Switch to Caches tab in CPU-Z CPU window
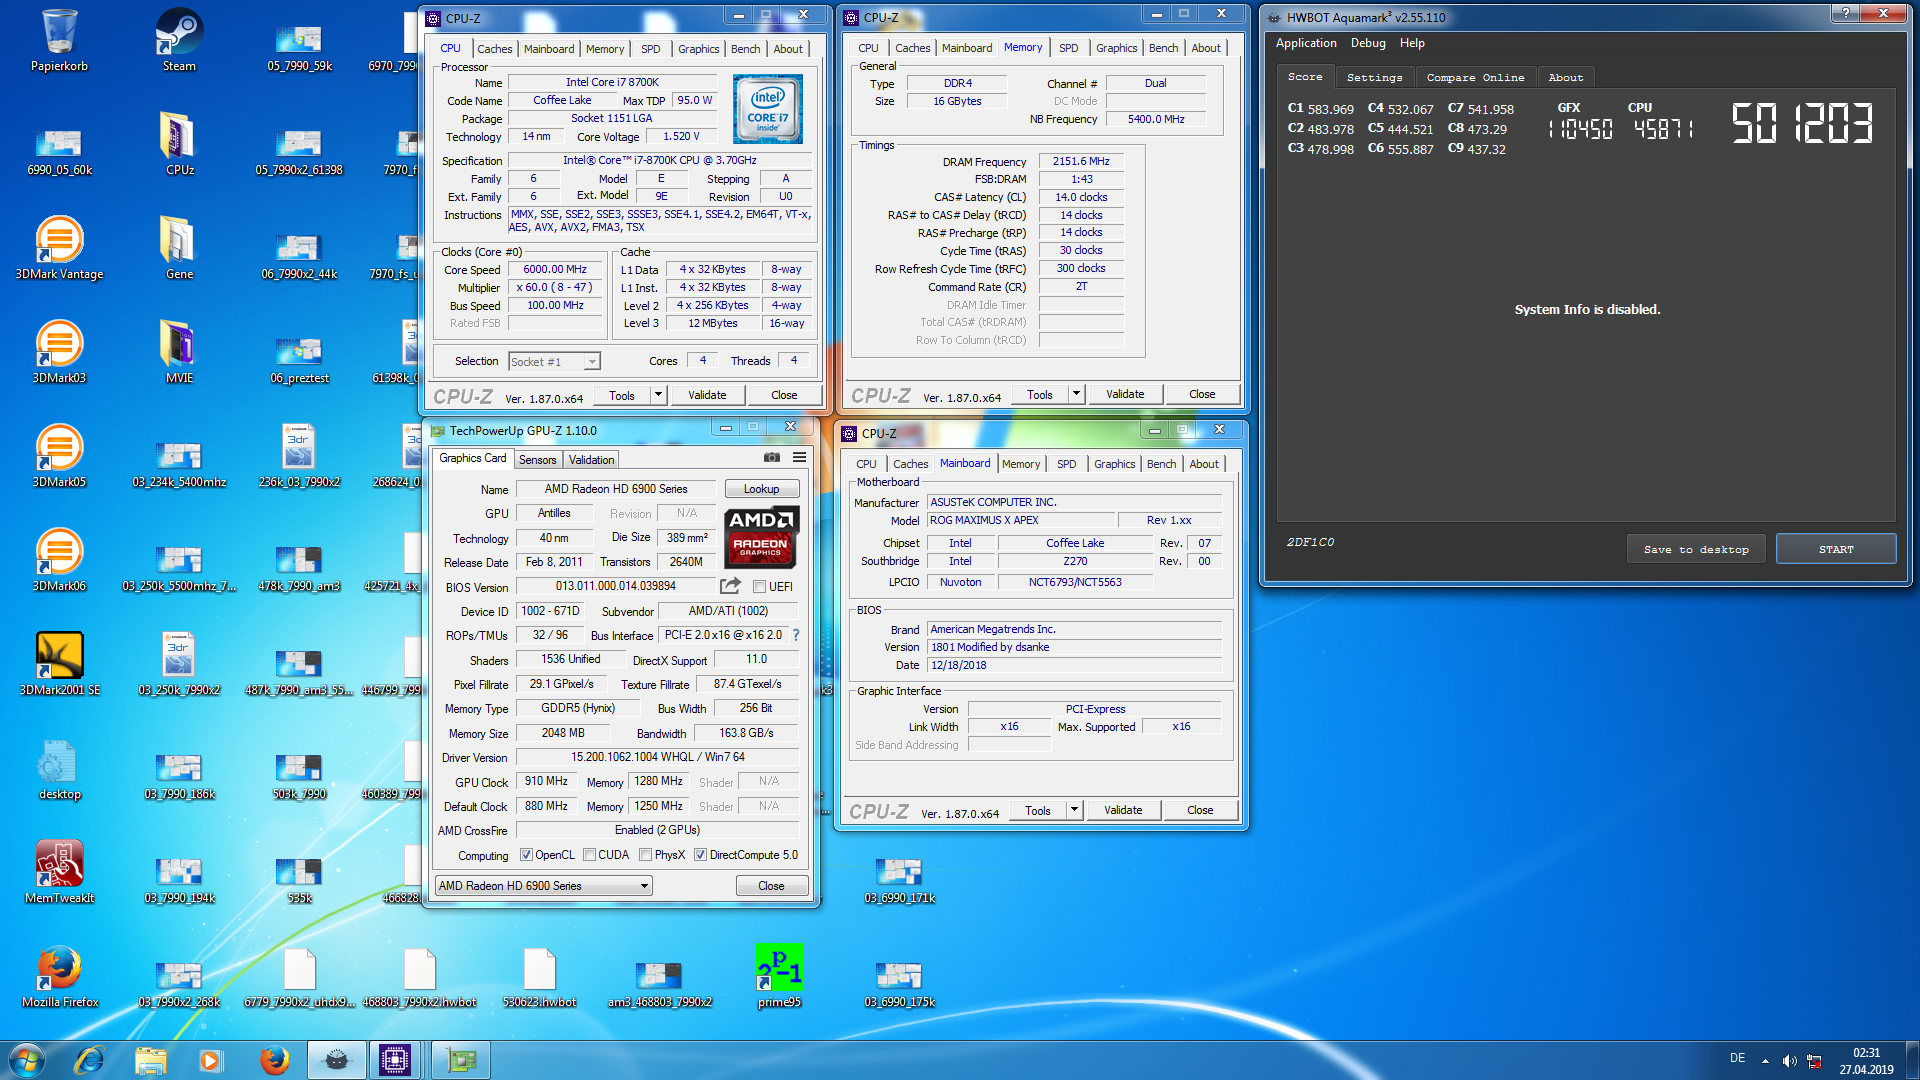 tap(494, 49)
